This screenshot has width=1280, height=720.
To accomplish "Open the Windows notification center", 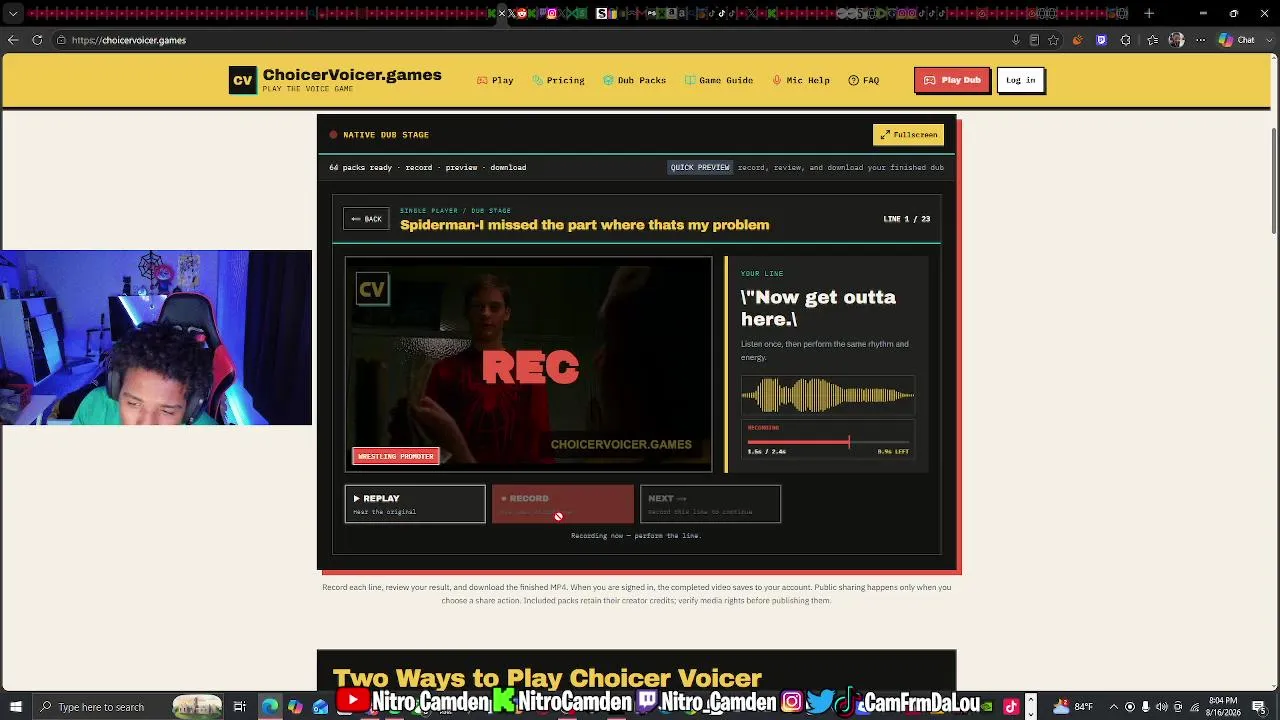I will tap(1258, 707).
